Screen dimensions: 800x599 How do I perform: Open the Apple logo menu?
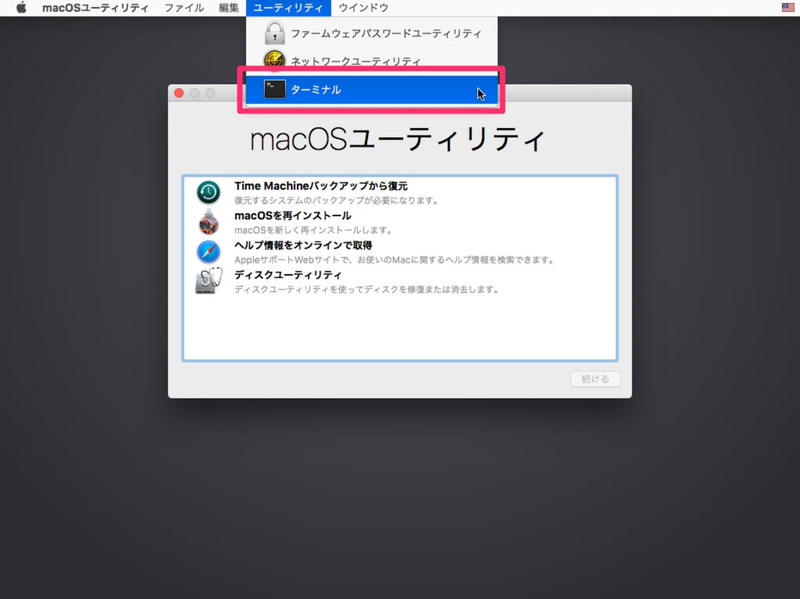(20, 8)
